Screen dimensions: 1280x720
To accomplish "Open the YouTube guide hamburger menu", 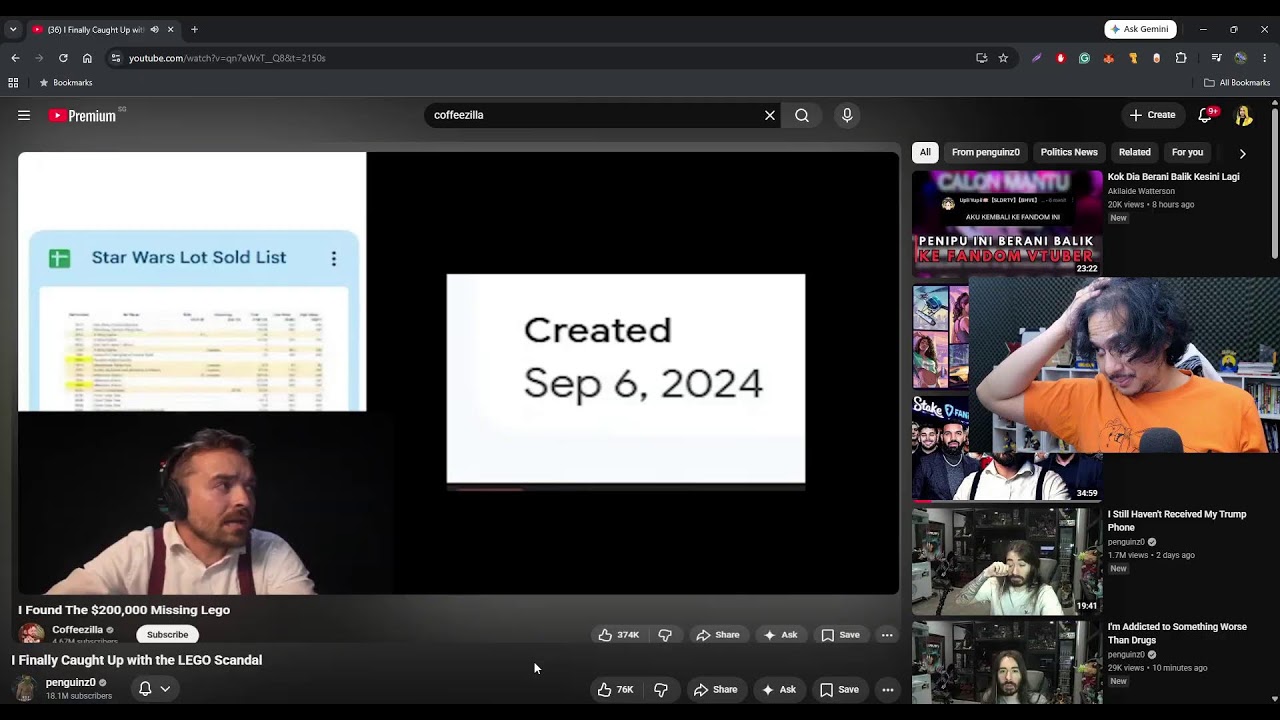I will tap(24, 116).
